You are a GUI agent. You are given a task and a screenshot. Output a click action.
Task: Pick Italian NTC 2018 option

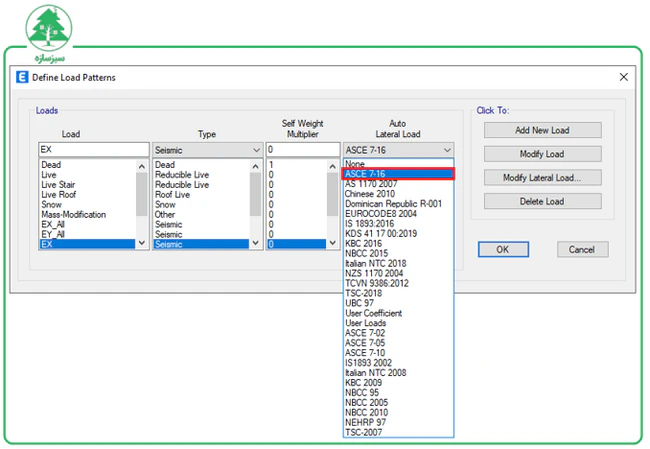(x=398, y=263)
